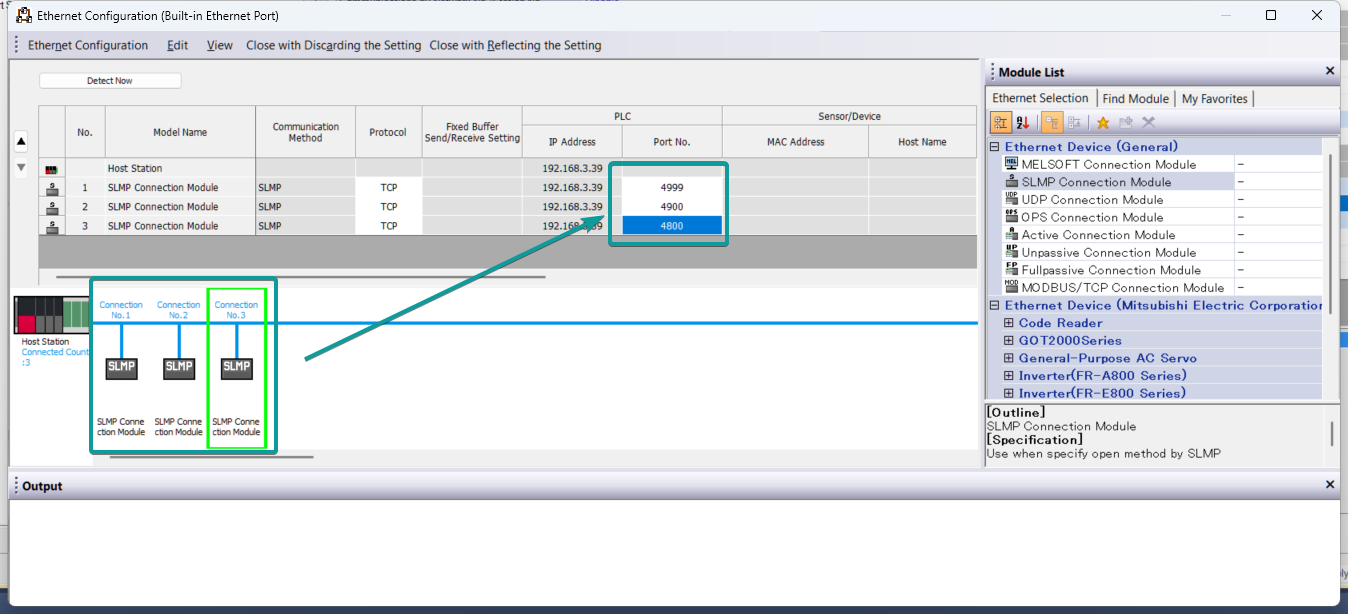Select the UDP Connection Module icon
Viewport: 1348px width, 614px height.
tap(1011, 199)
